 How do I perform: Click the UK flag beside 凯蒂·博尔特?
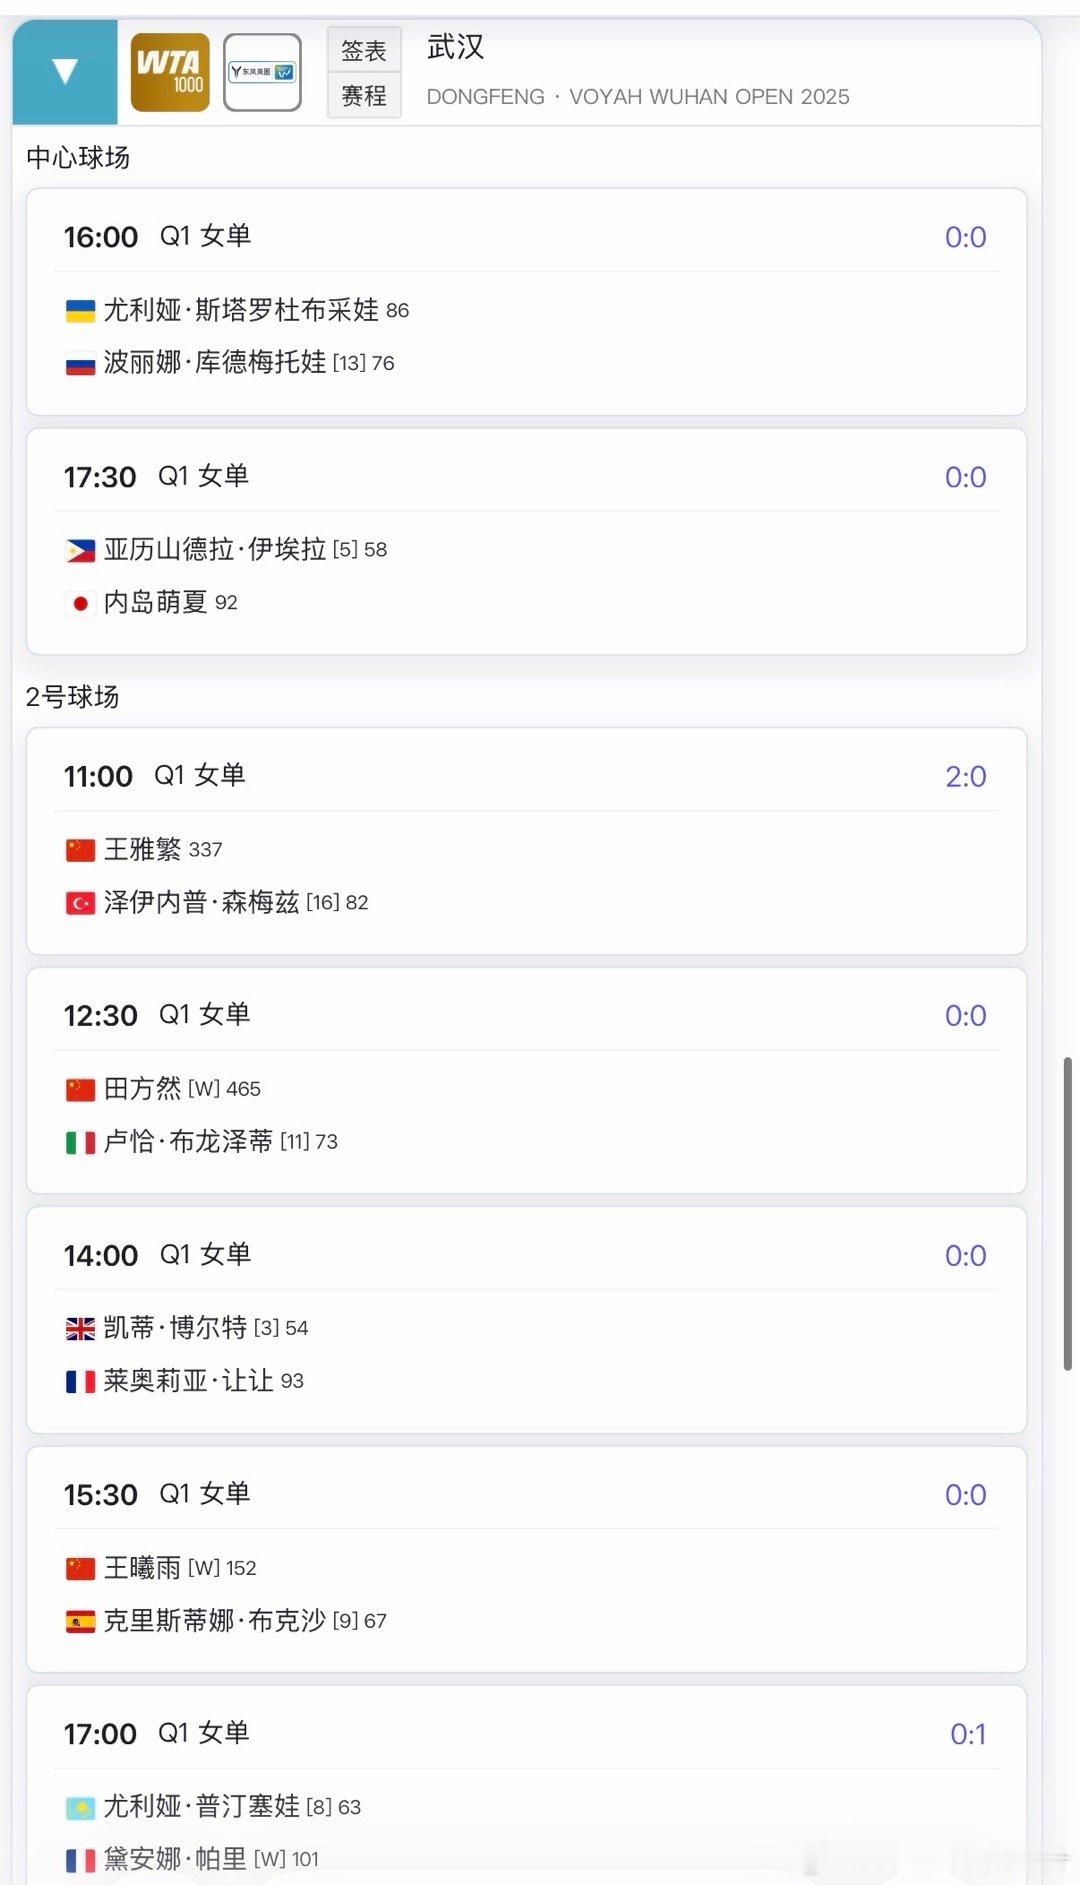(80, 1329)
